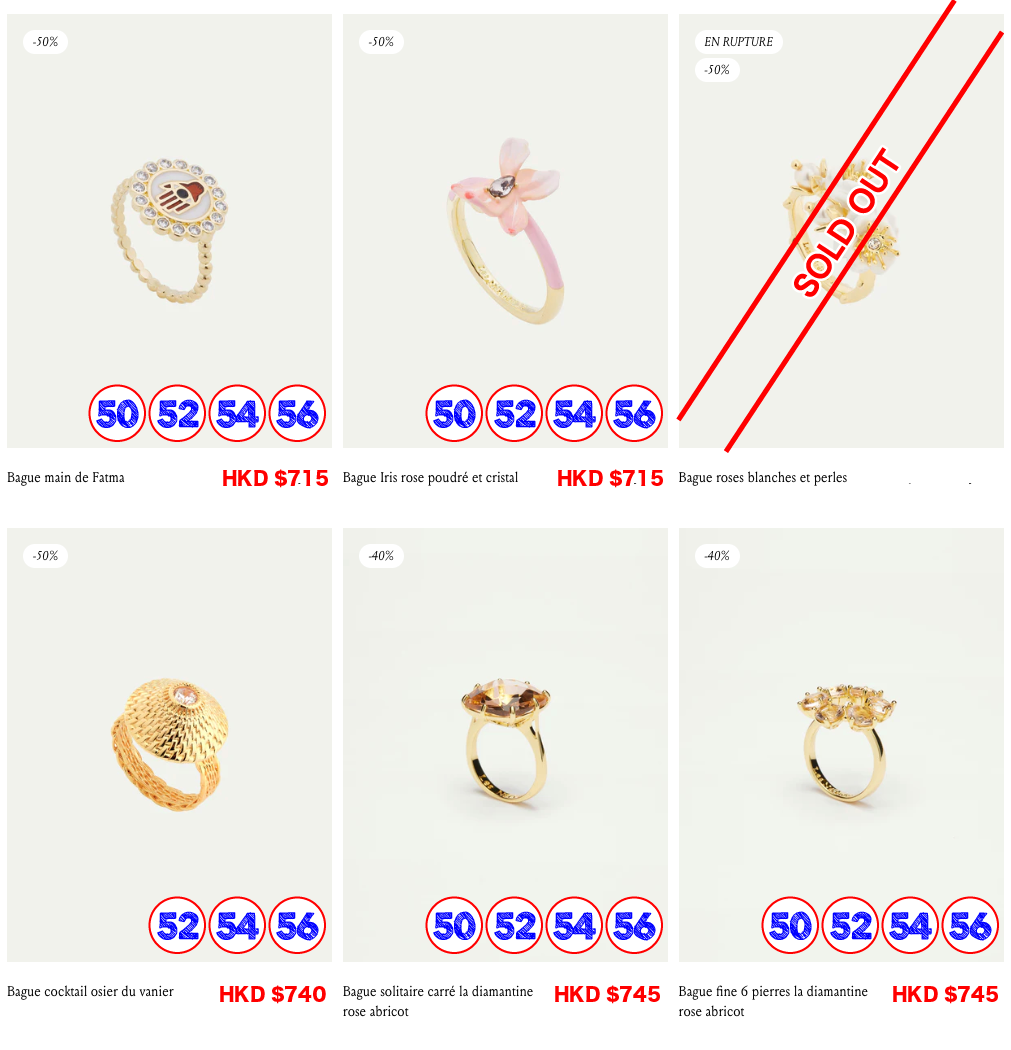Viewport: 1011px width, 1050px height.
Task: View the pink Iris flower ring photo
Action: [x=506, y=231]
